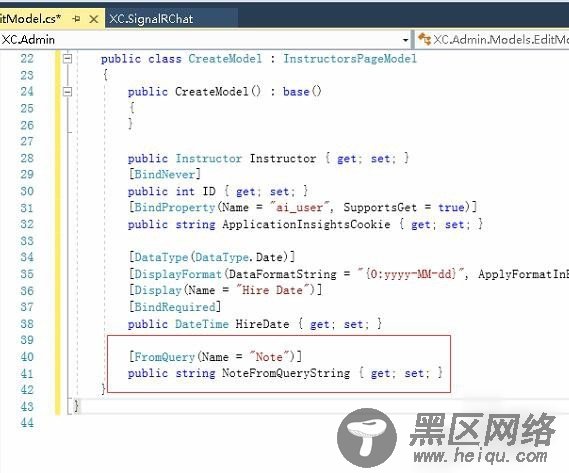Click the BindNever attribute
This screenshot has height=473, width=569.
165,175
